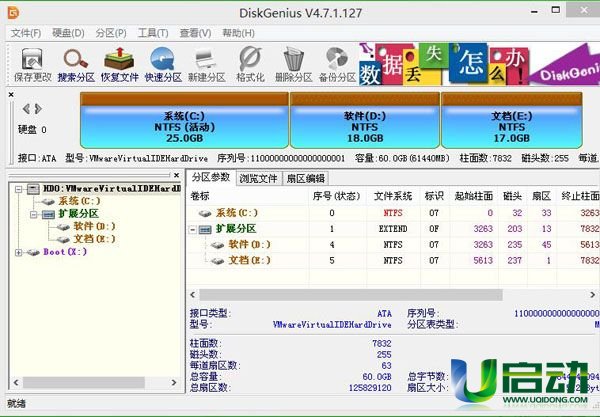Click right arrow of tree panel scrollbar
The height and width of the screenshot is (417, 600).
point(174,382)
